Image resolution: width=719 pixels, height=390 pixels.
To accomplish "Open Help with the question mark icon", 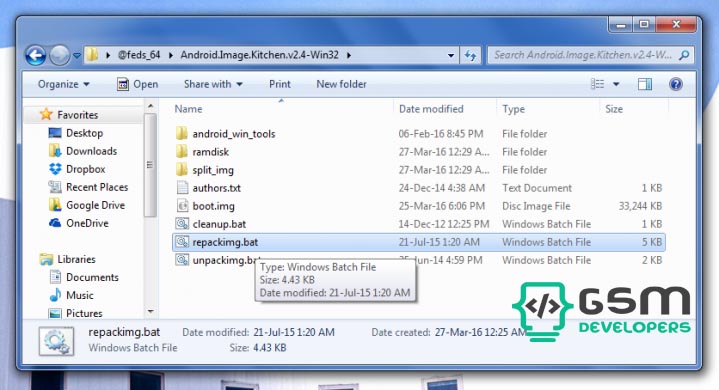I will pyautogui.click(x=675, y=84).
